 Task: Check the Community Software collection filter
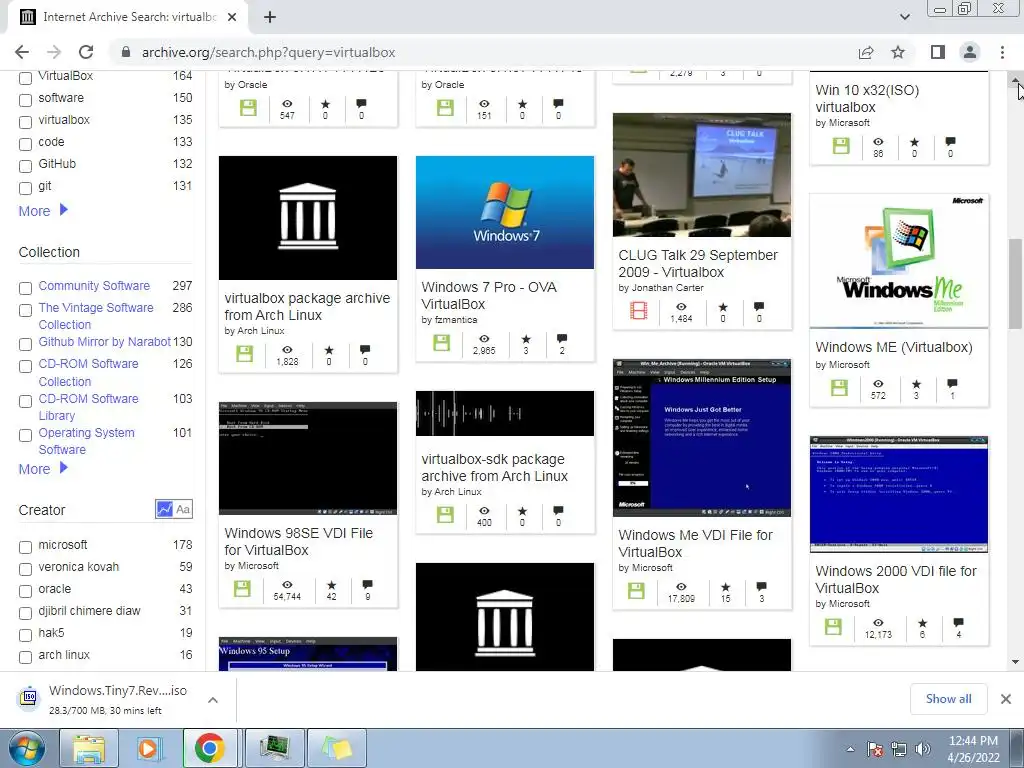click(25, 288)
